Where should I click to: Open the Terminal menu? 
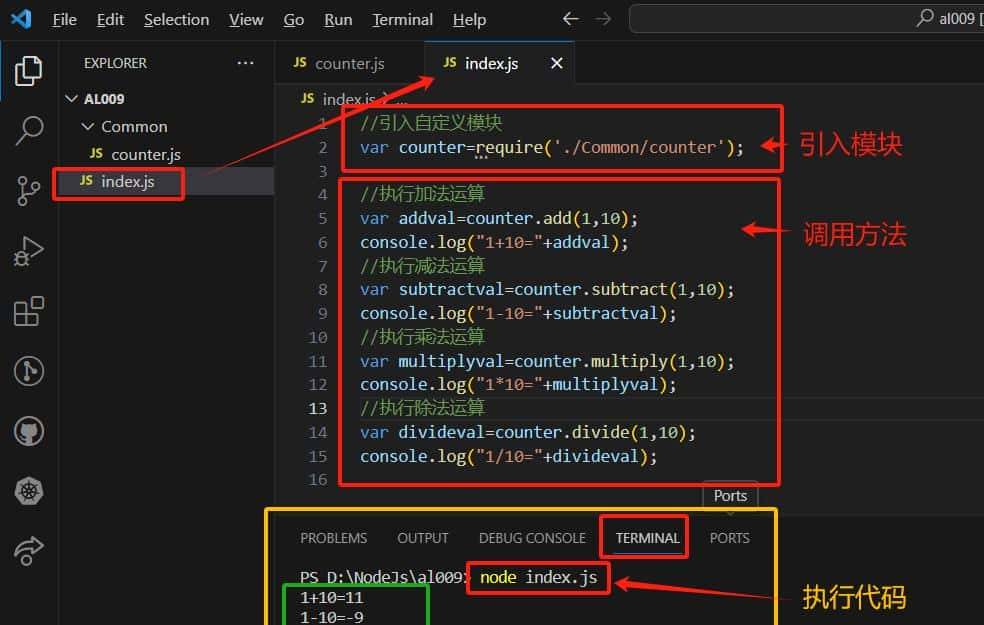click(402, 19)
